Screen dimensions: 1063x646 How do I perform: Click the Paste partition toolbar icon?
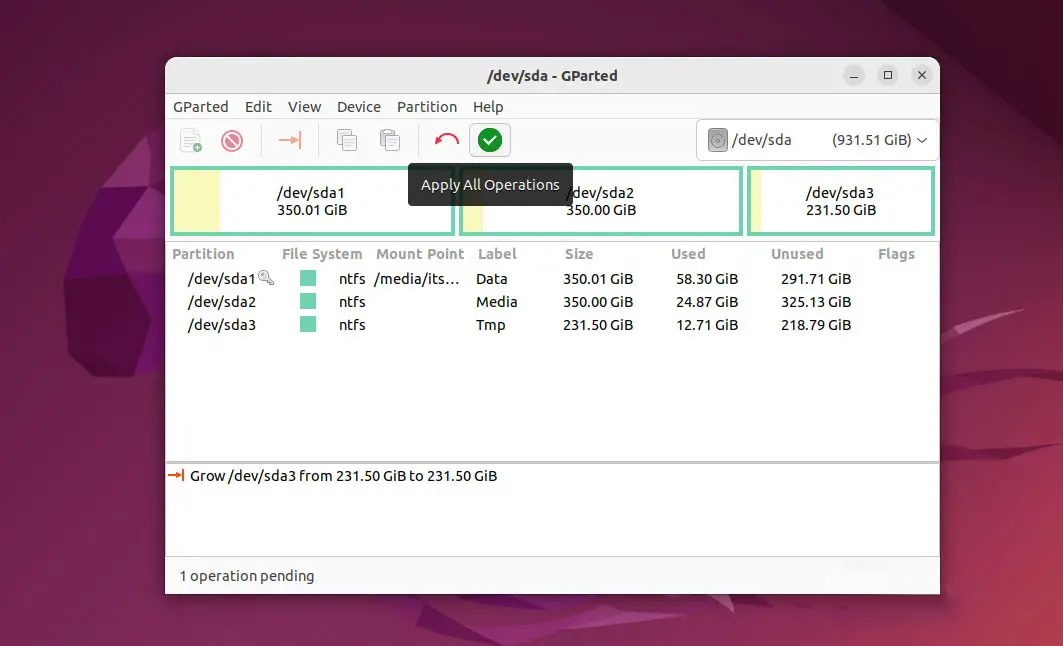coord(390,141)
